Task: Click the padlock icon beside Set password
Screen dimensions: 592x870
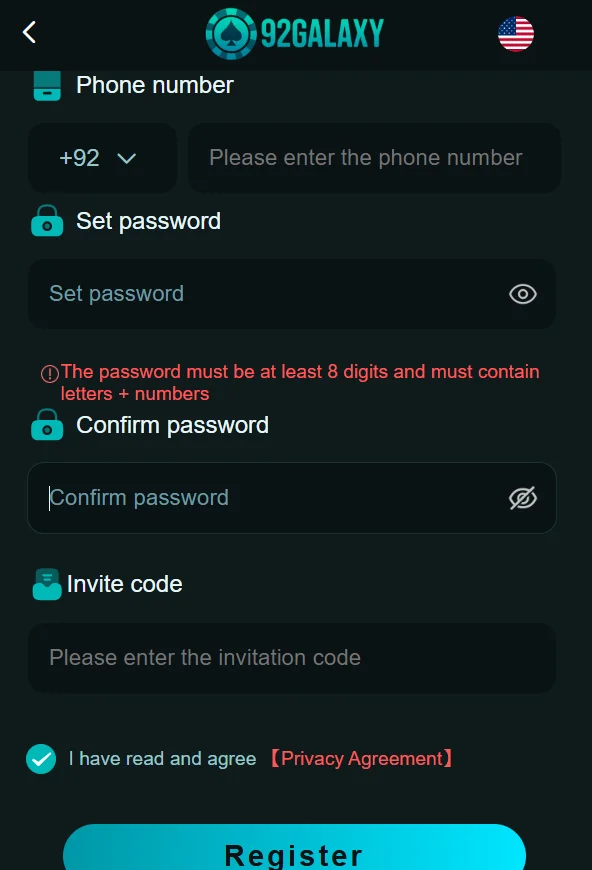Action: (46, 221)
